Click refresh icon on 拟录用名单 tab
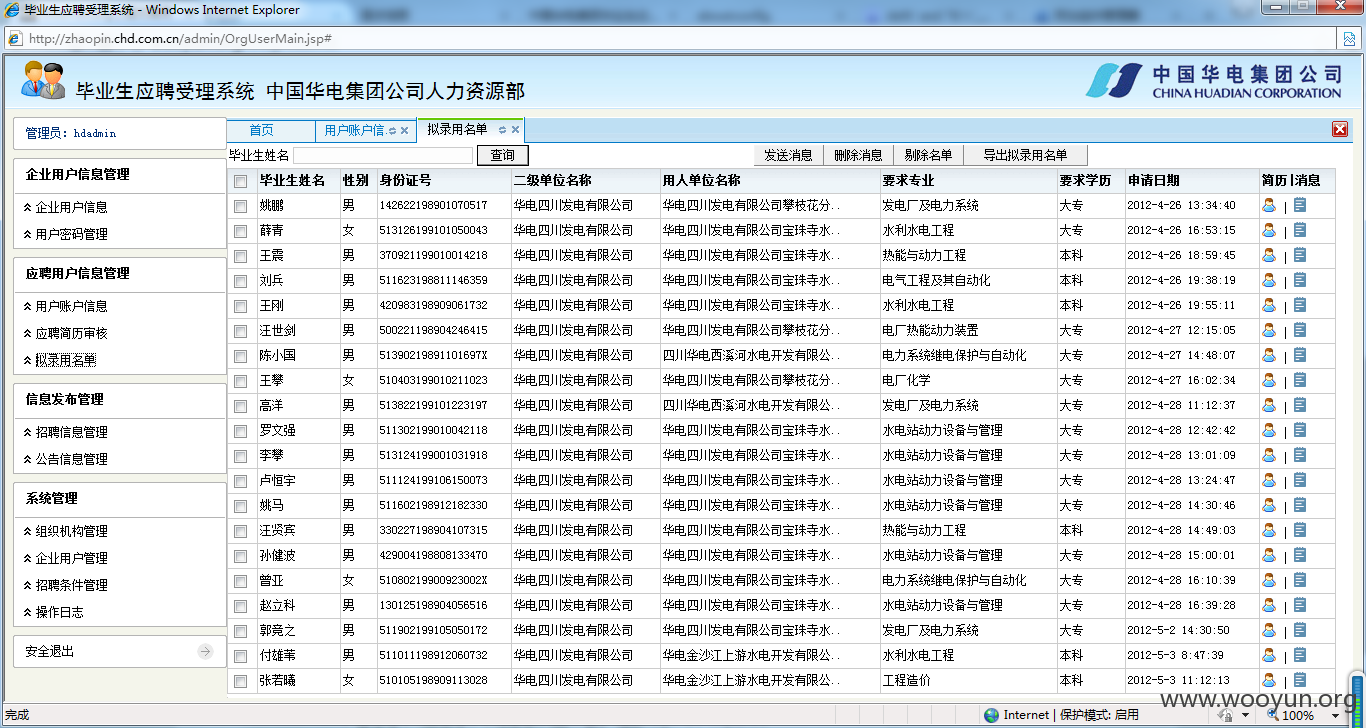Image resolution: width=1366 pixels, height=728 pixels. pos(502,130)
